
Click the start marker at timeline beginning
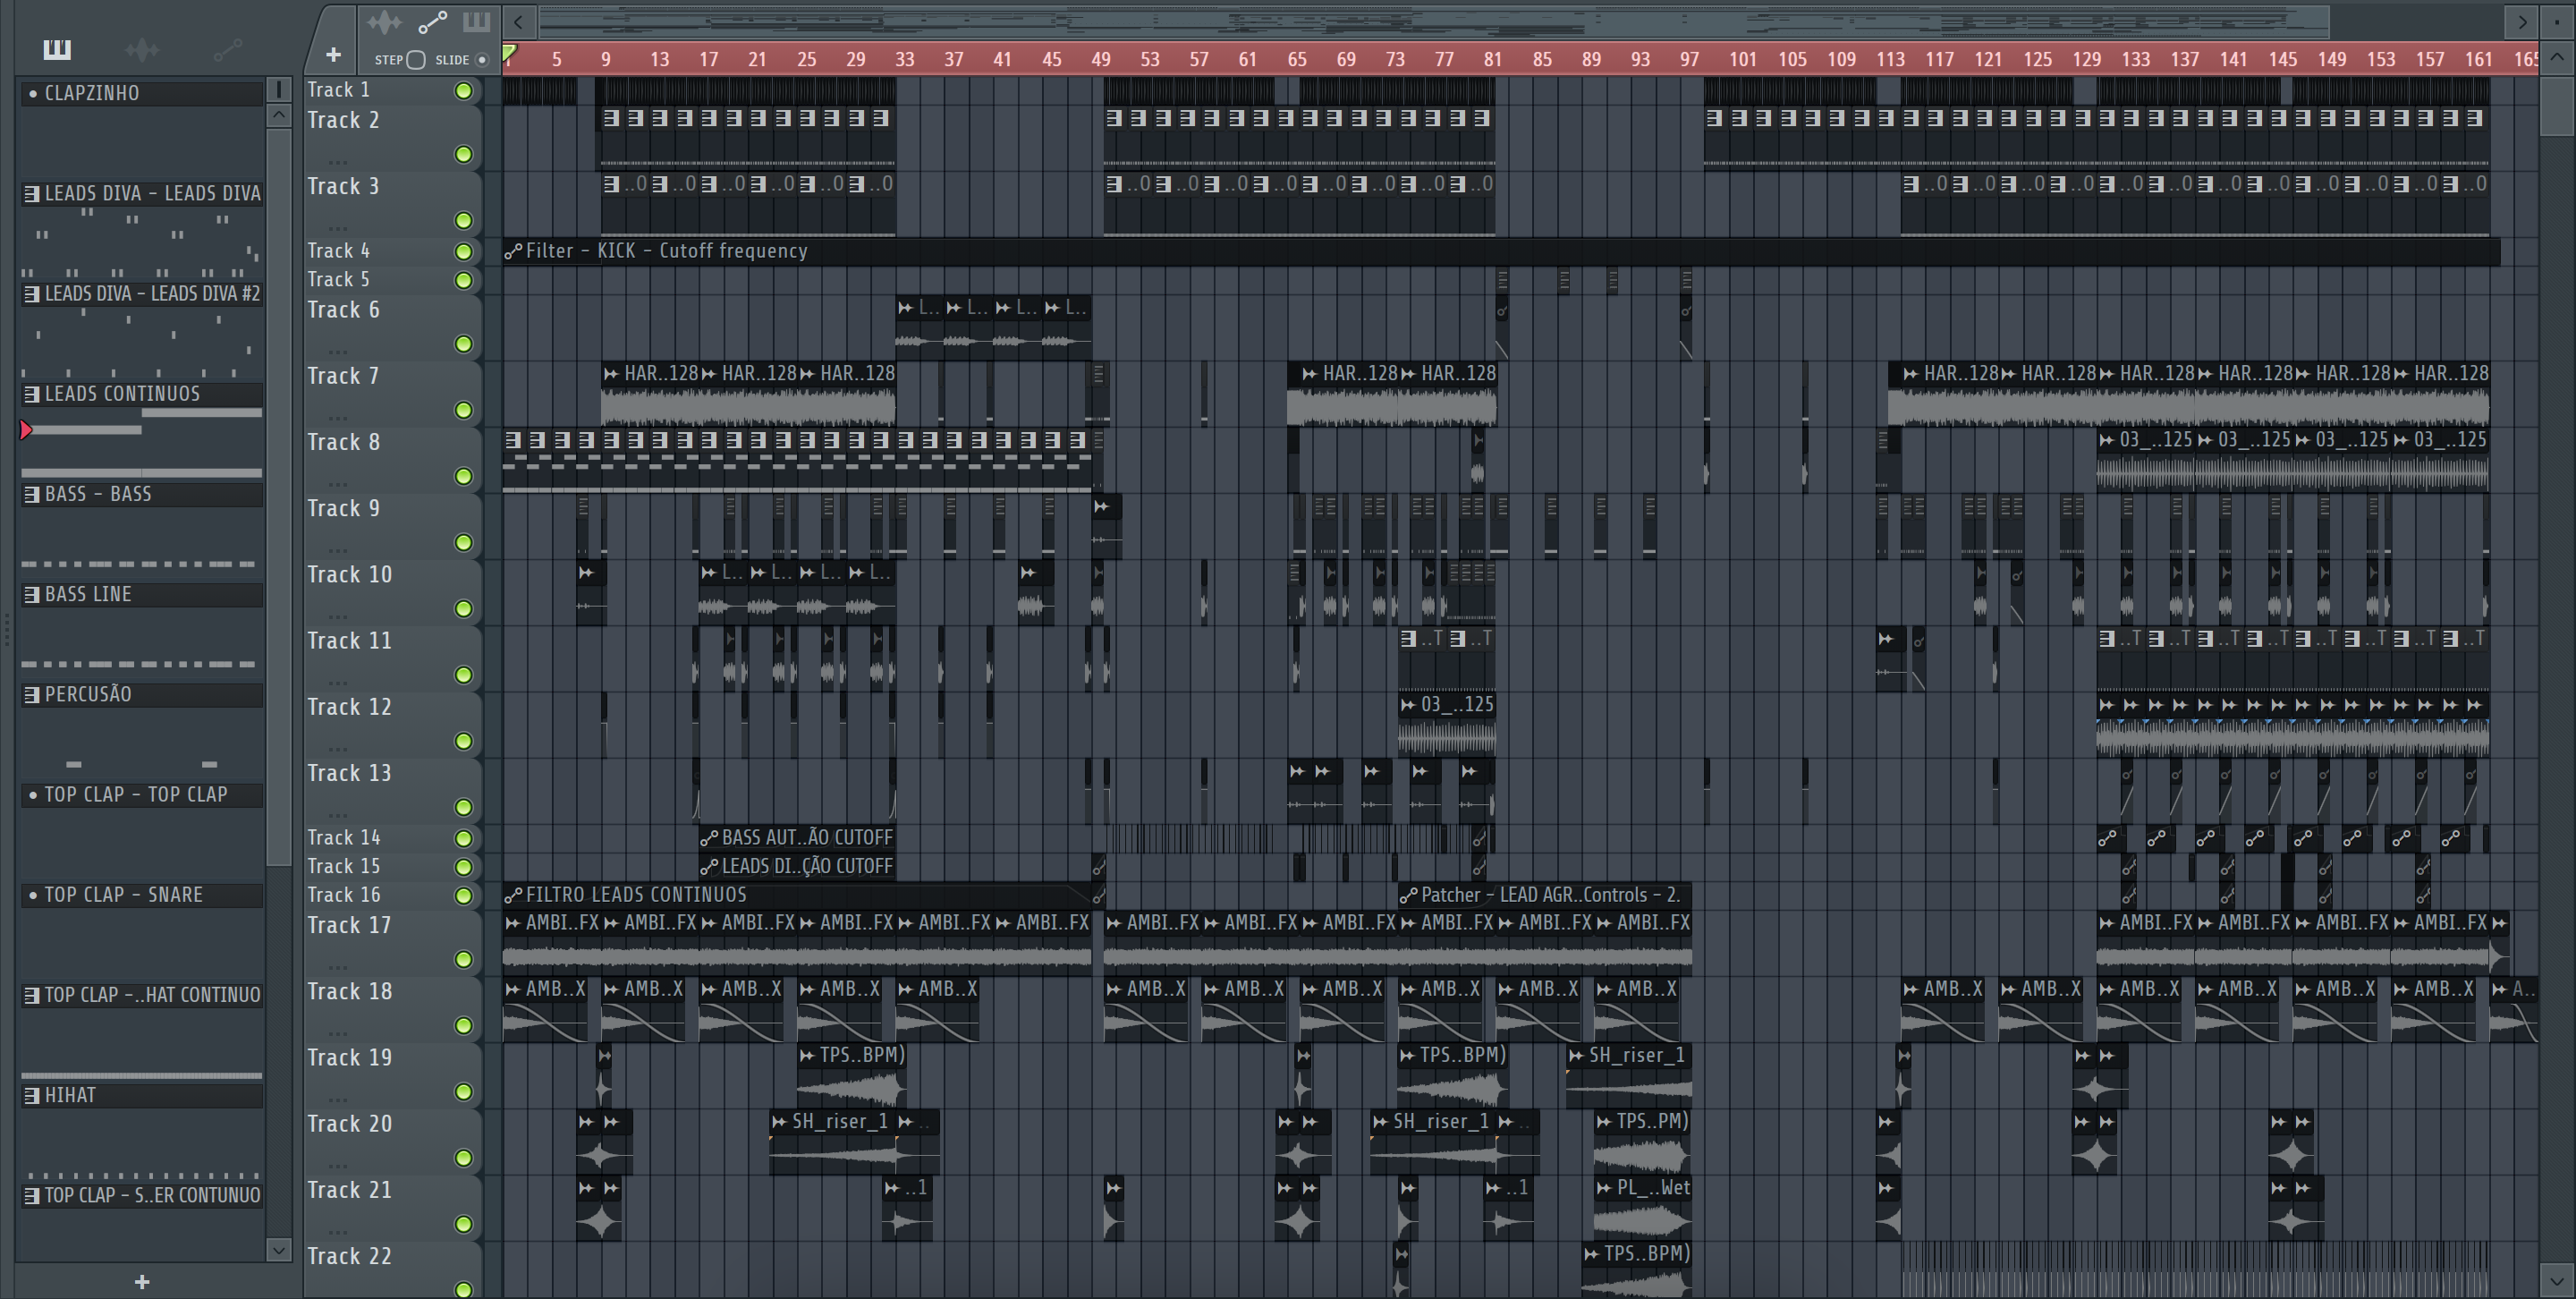coord(510,52)
